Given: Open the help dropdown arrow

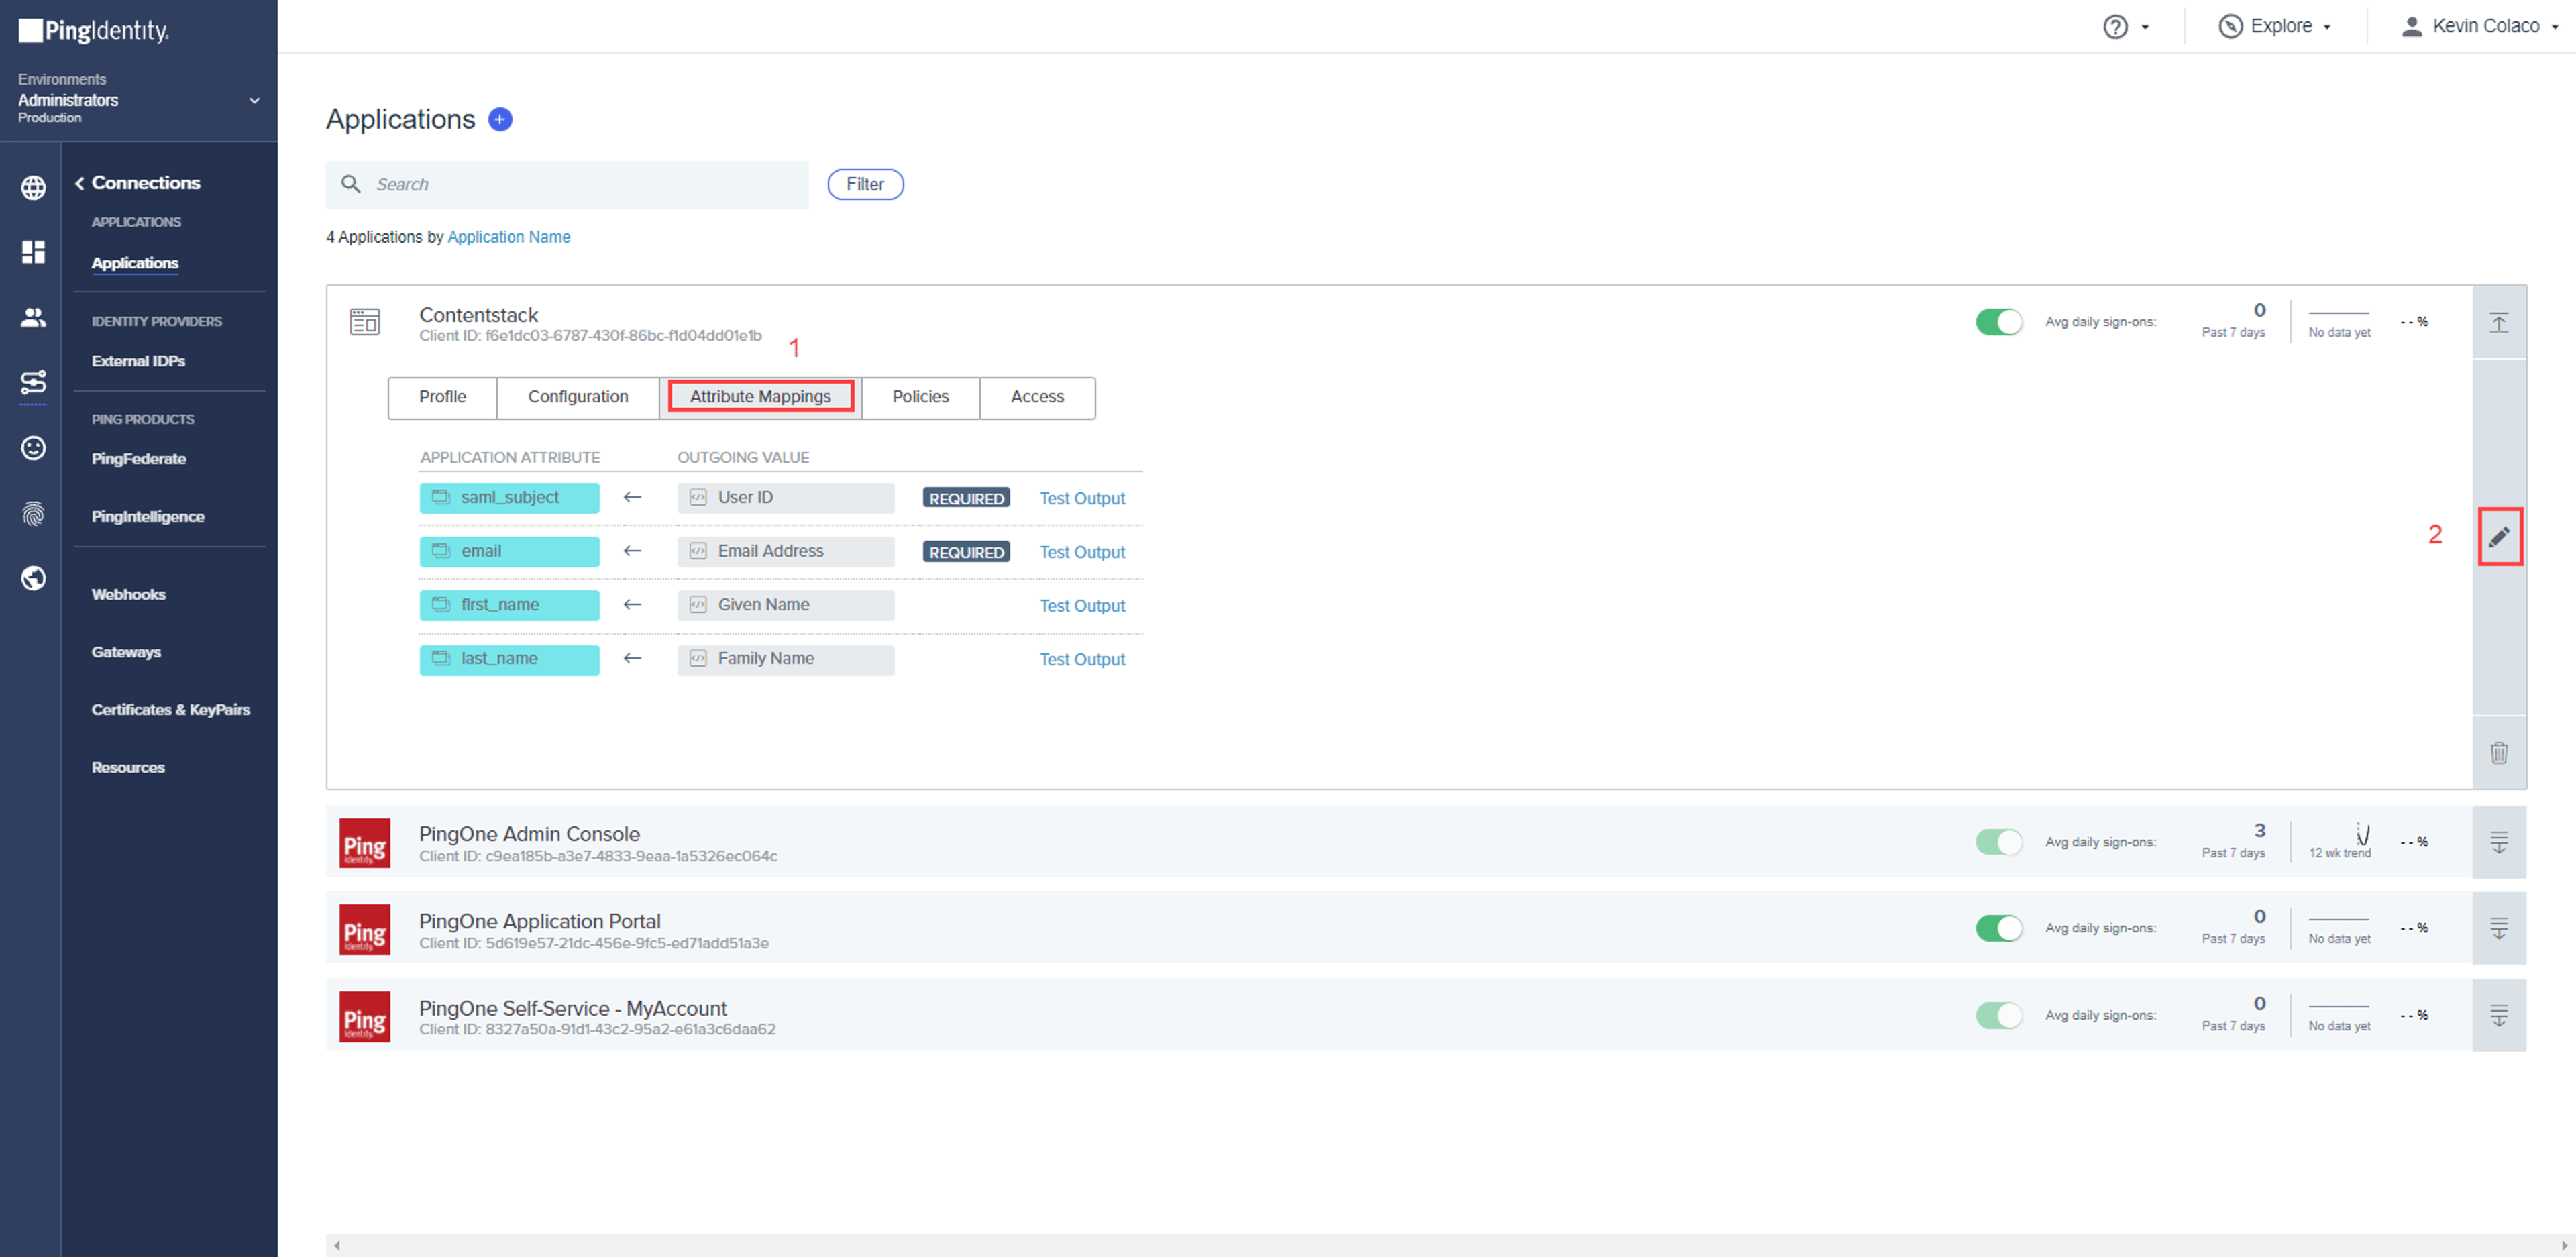Looking at the screenshot, I should coord(2145,28).
